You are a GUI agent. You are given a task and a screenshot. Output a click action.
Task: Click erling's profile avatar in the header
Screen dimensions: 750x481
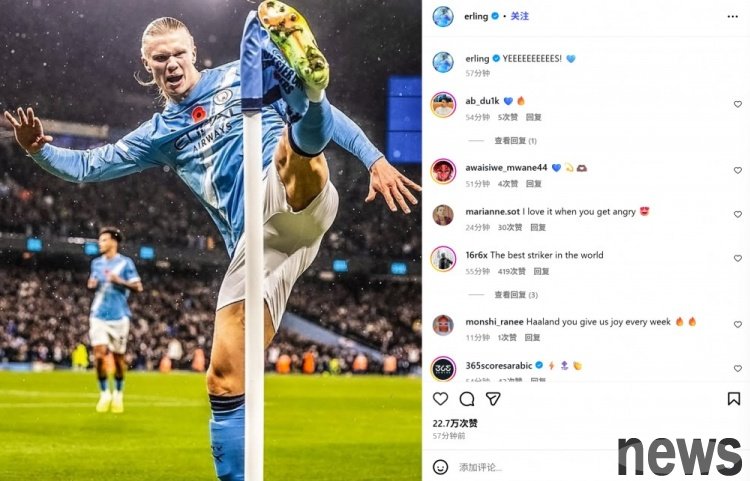pyautogui.click(x=443, y=16)
